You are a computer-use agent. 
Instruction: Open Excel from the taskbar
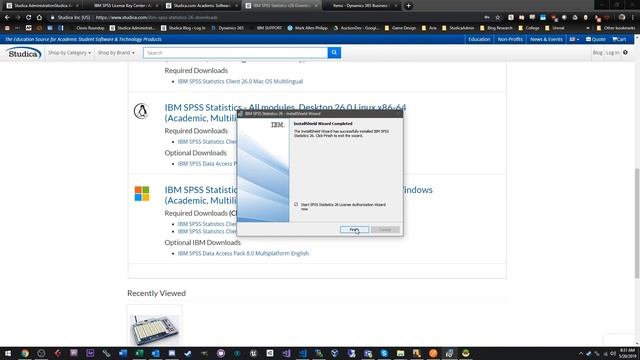click(x=139, y=353)
